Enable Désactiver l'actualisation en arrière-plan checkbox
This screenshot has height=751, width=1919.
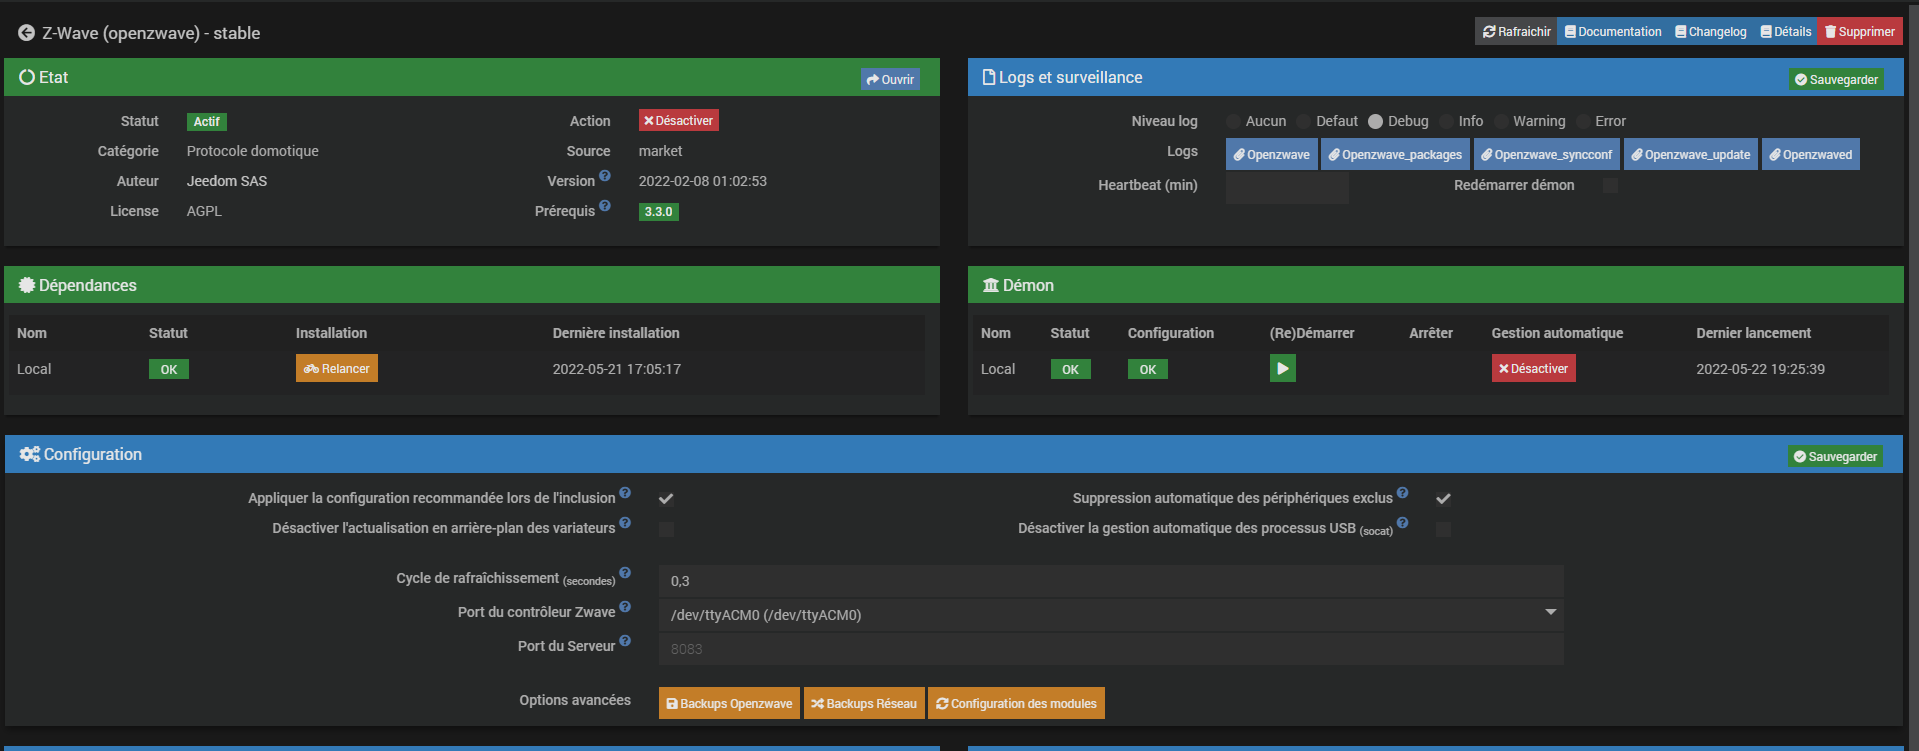(x=666, y=529)
